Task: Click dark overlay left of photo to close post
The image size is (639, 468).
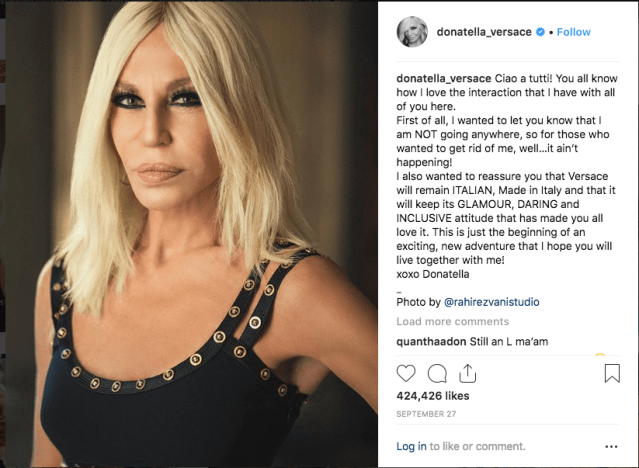Action: [x=2, y=234]
